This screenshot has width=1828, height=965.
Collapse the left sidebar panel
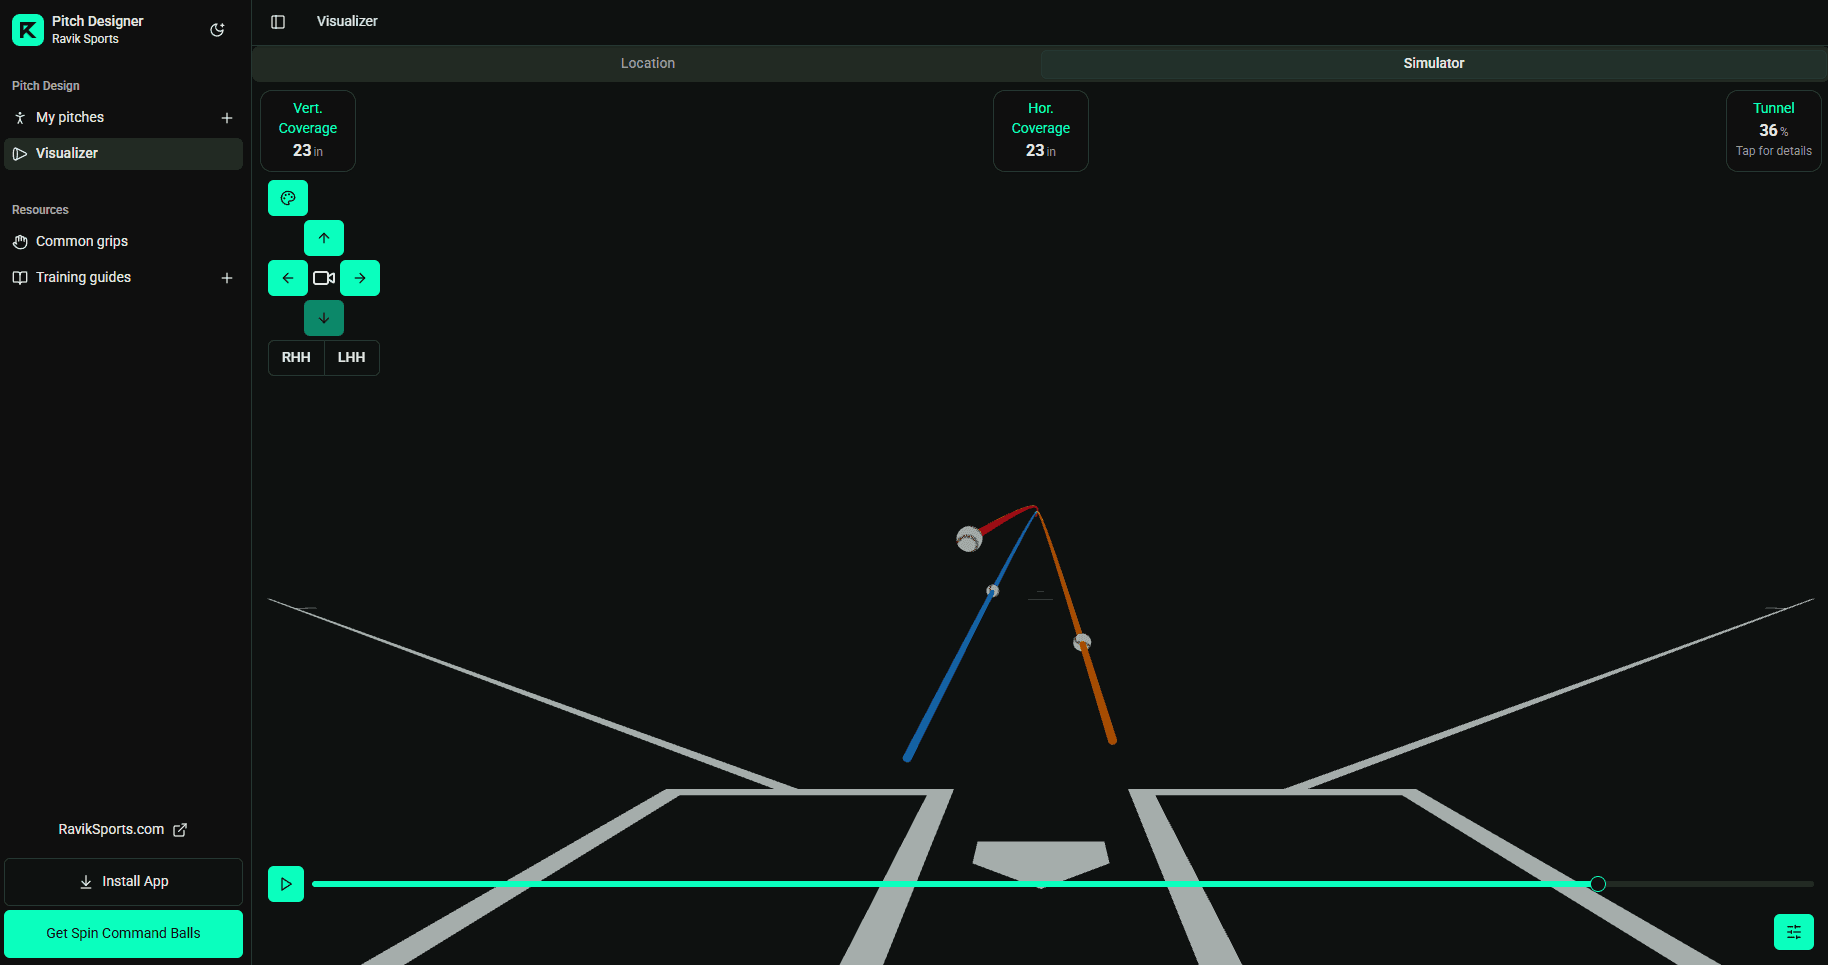[277, 21]
